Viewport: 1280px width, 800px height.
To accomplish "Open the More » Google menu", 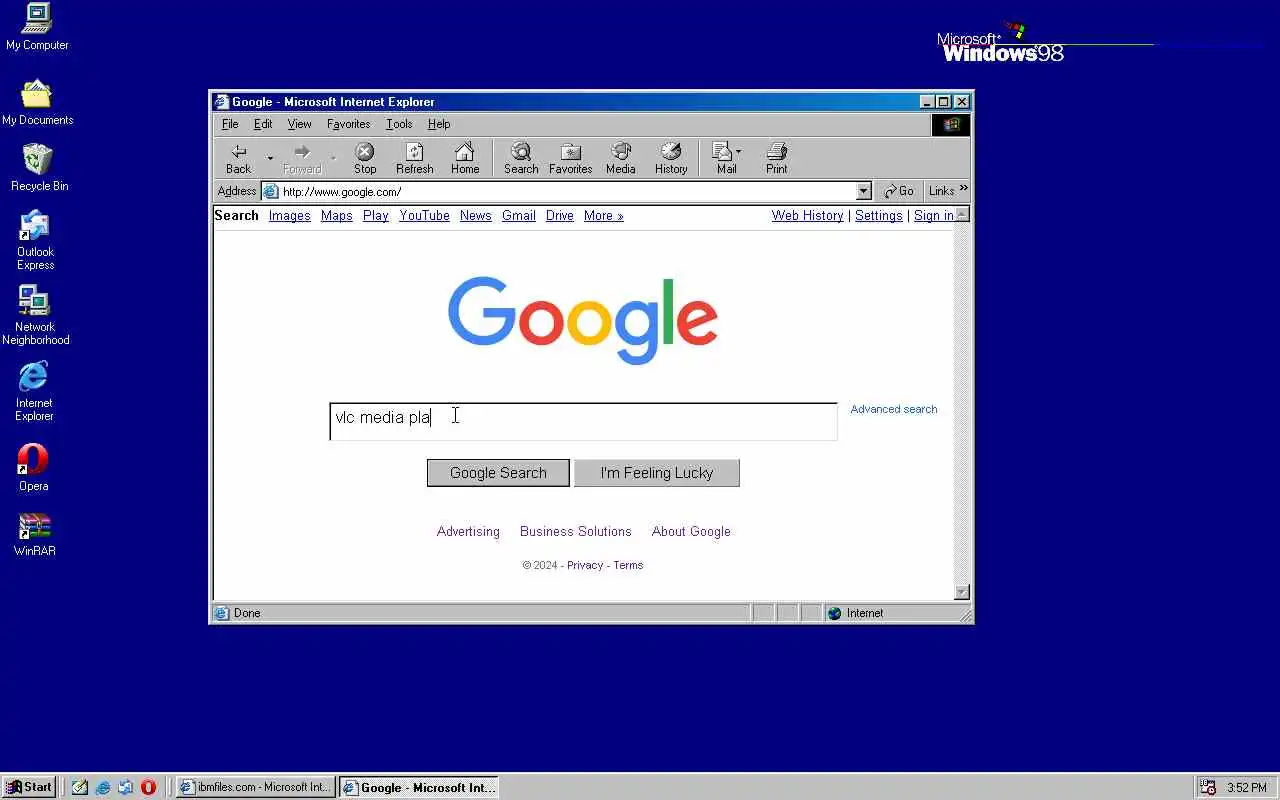I will (603, 215).
